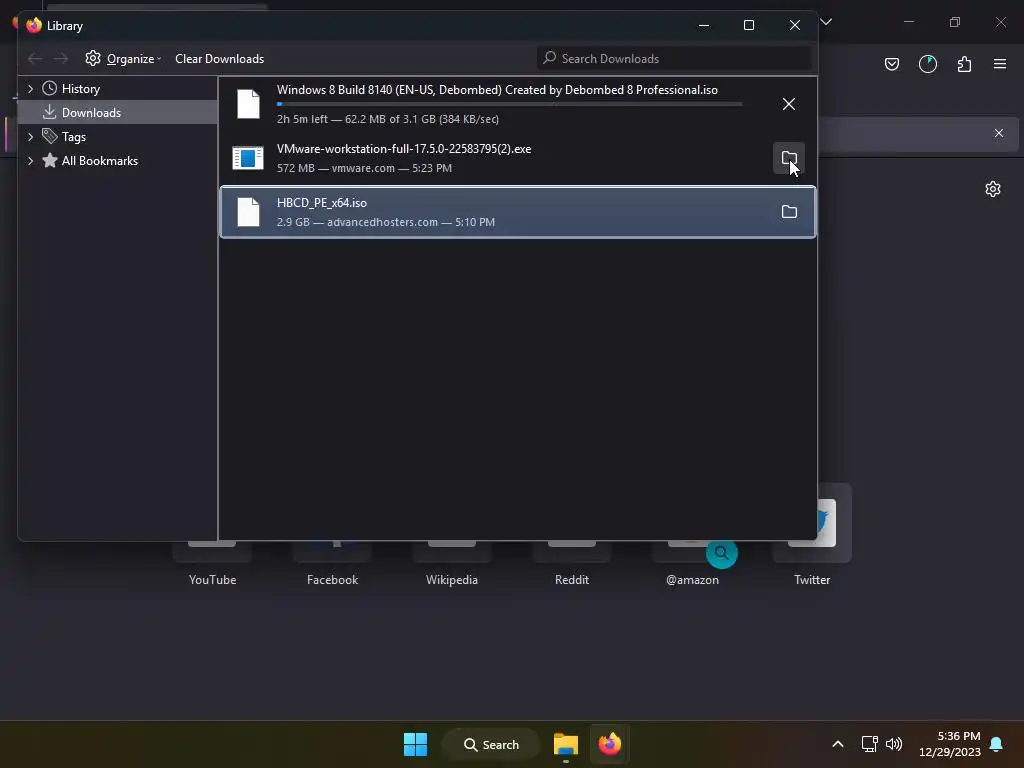Open the clock and date in the taskbar
Image resolution: width=1024 pixels, height=768 pixels.
point(950,744)
